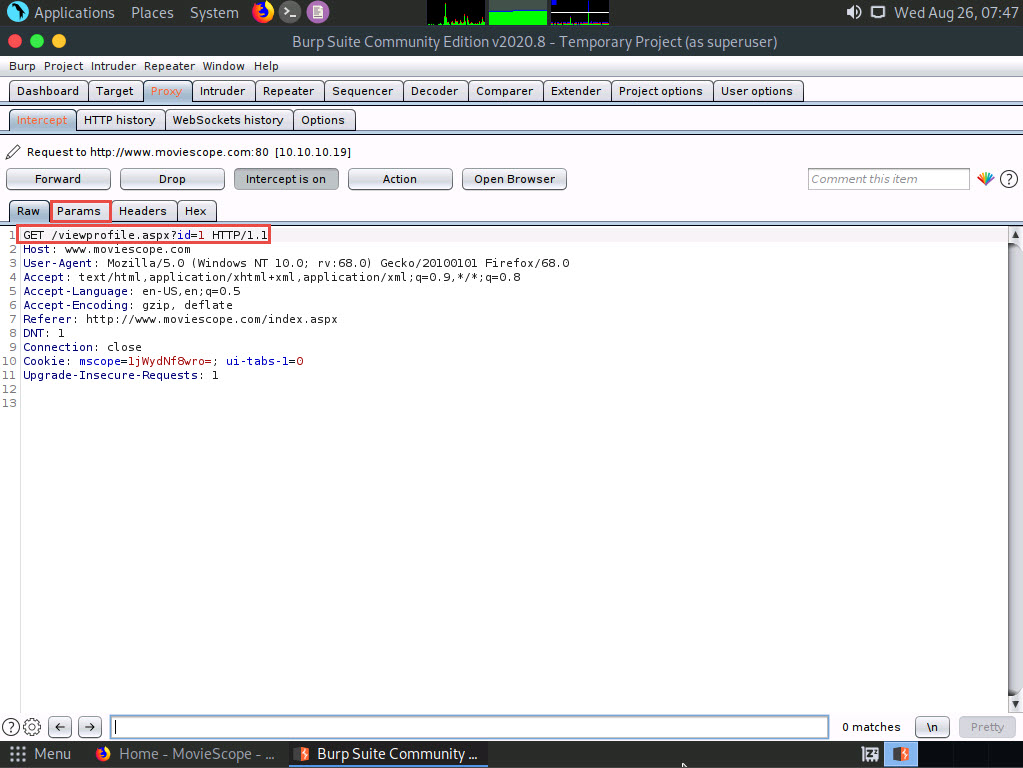The height and width of the screenshot is (768, 1023).
Task: Open the Intruder menu in menu bar
Action: coord(113,66)
